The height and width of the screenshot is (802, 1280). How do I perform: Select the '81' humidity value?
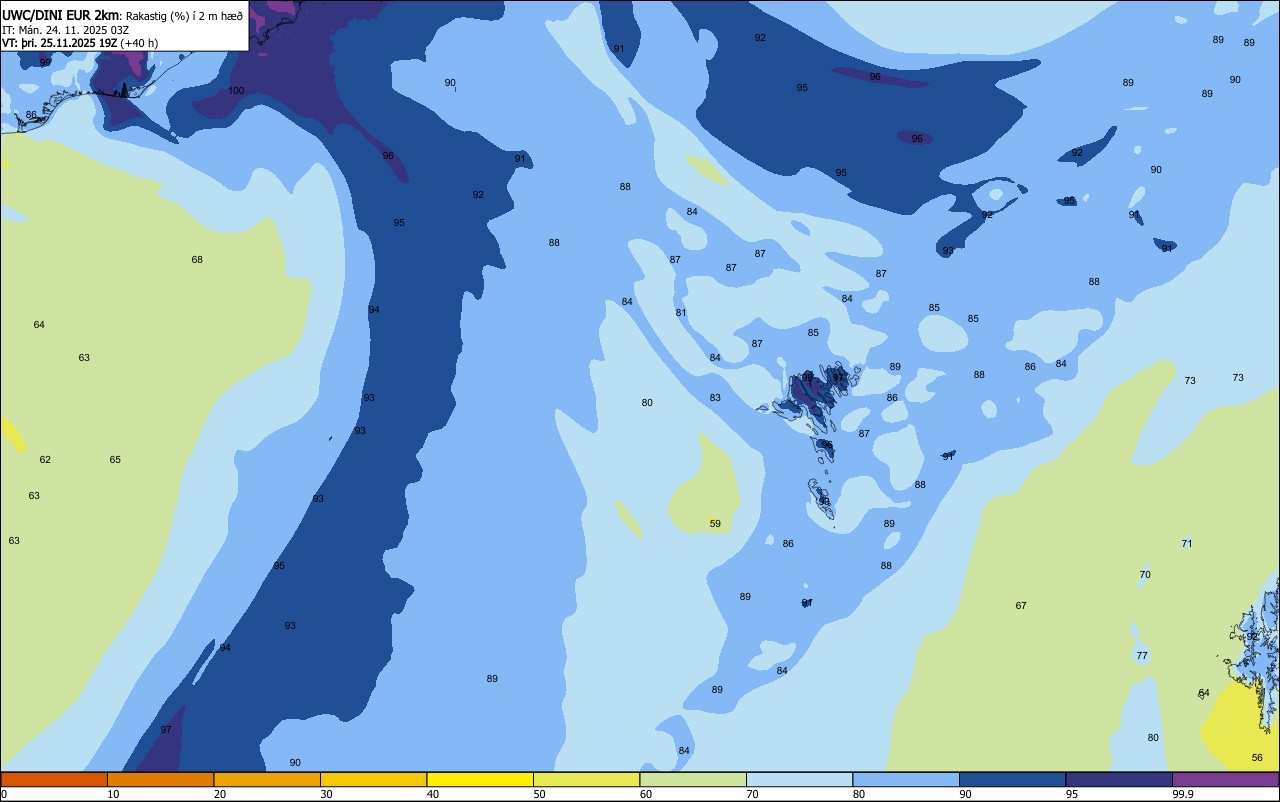[681, 313]
